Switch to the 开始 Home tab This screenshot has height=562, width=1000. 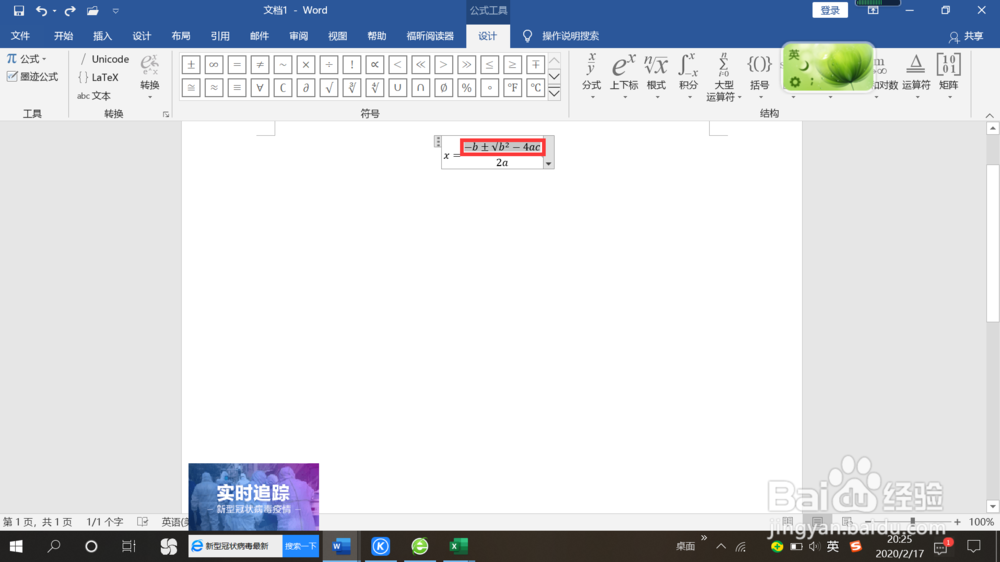click(x=63, y=36)
